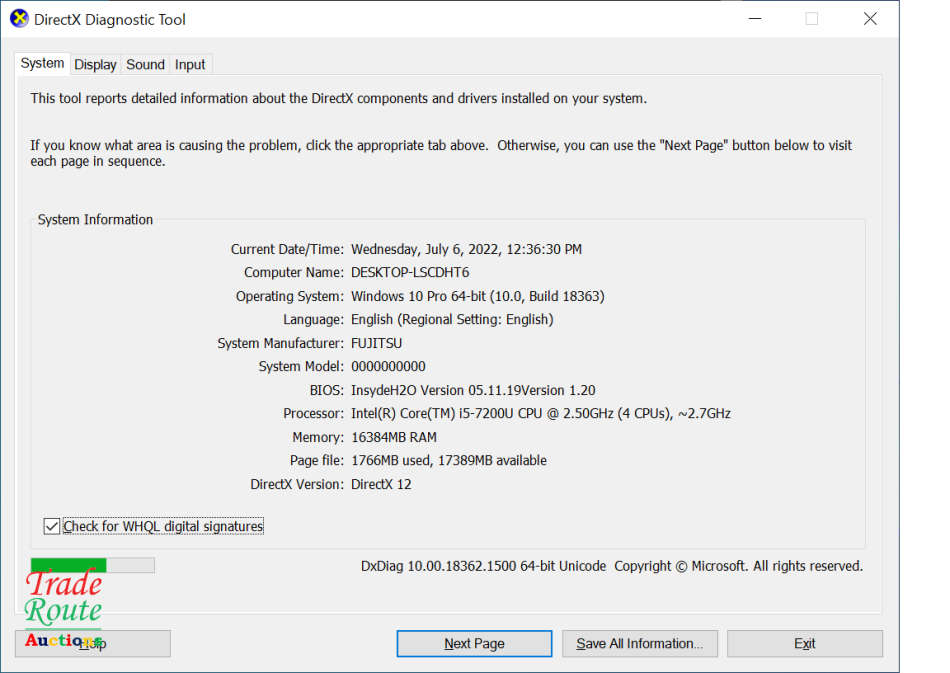Exit the tool via the Exit button
Viewport: 950px width, 673px height.
[804, 644]
